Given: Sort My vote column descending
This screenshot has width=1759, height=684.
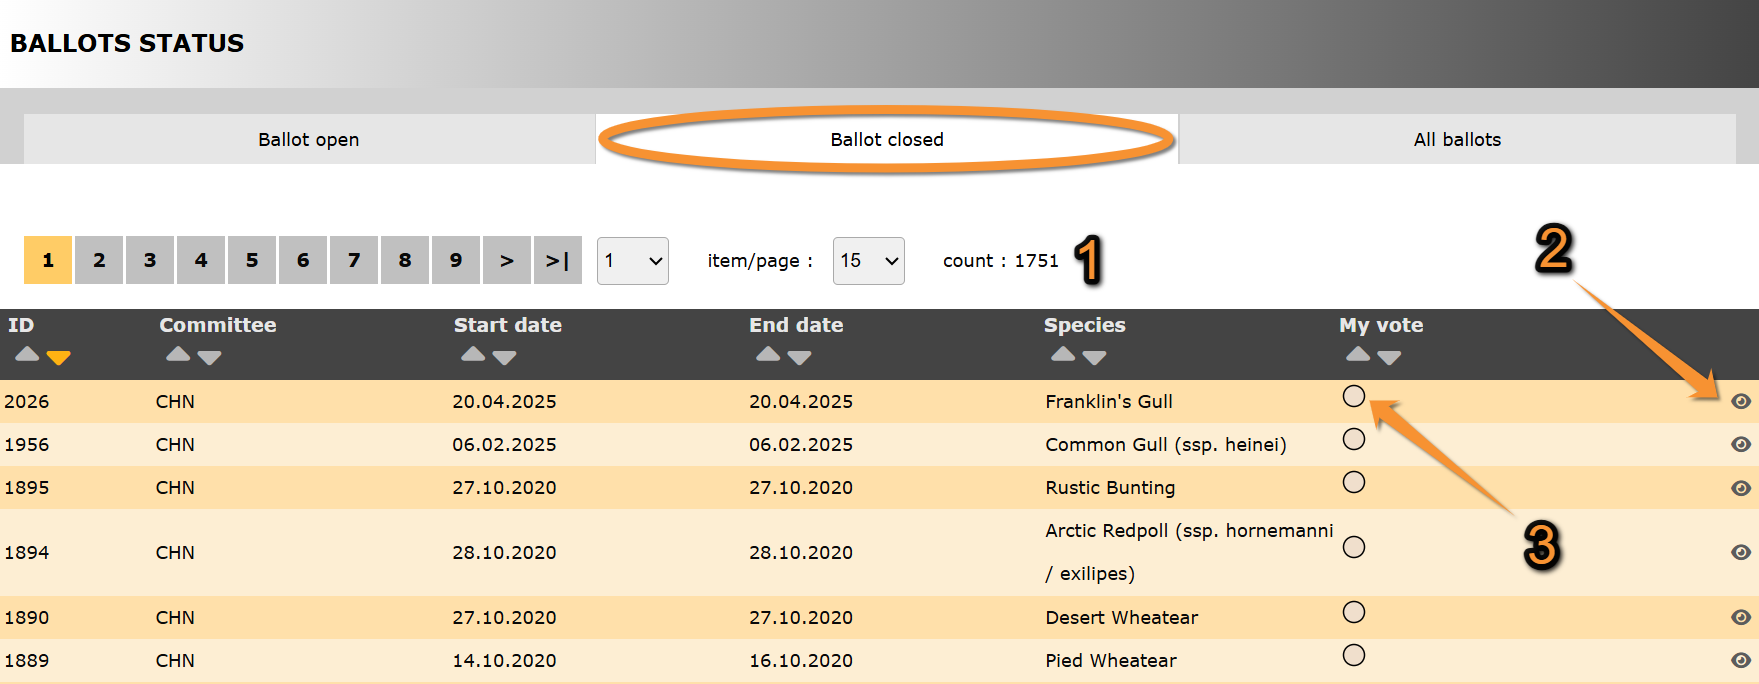Looking at the screenshot, I should coord(1389,357).
